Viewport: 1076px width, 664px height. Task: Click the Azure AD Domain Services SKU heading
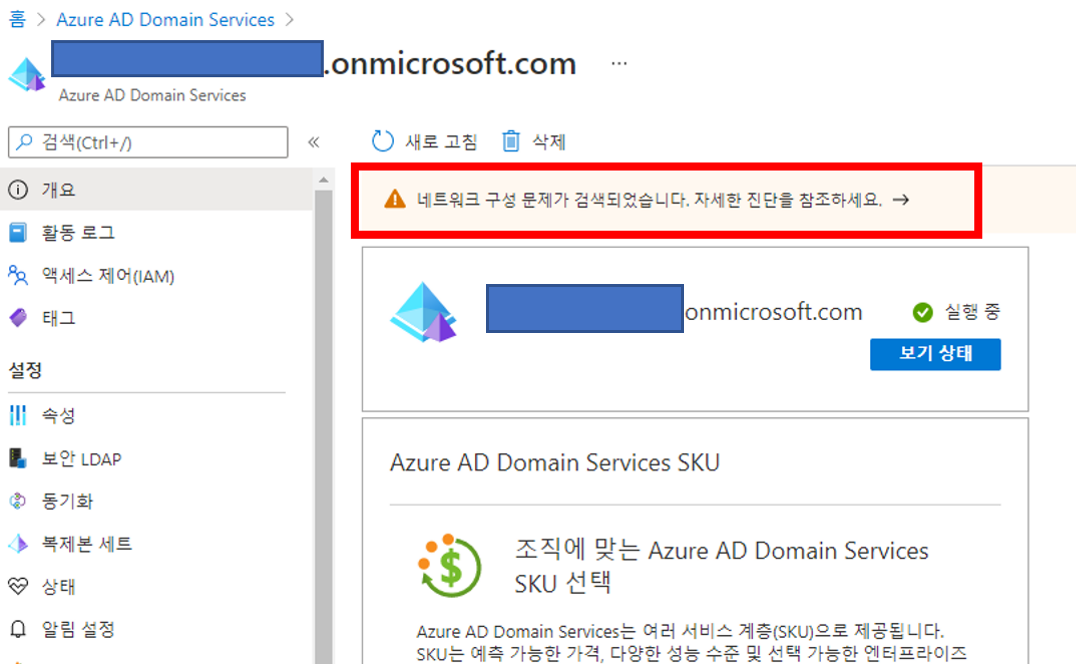coord(554,463)
